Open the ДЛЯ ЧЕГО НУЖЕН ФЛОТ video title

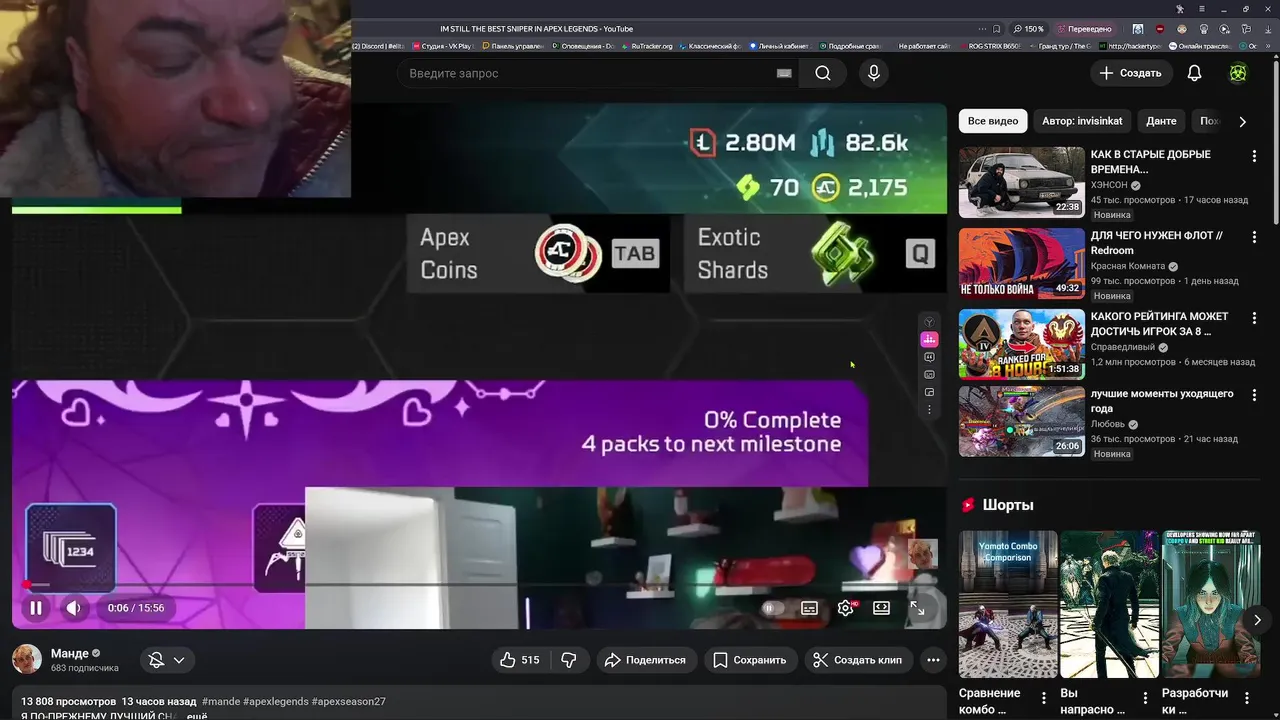click(x=1156, y=243)
